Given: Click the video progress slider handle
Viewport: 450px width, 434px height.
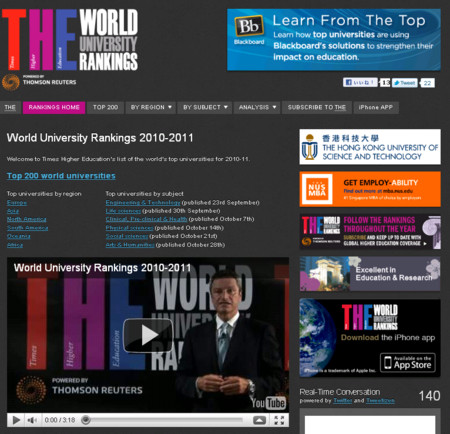Looking at the screenshot, I should (x=86, y=420).
